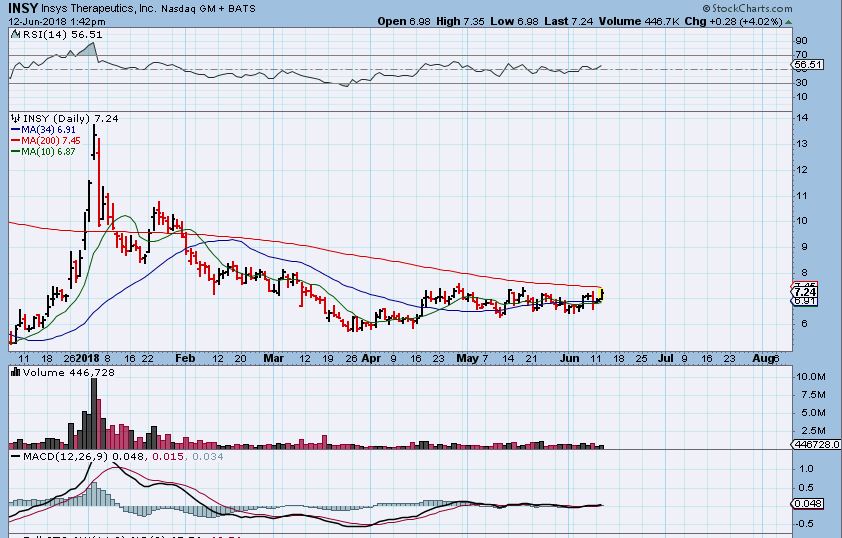Click the RSI(14) indicator icon
The image size is (842, 538).
coord(16,34)
